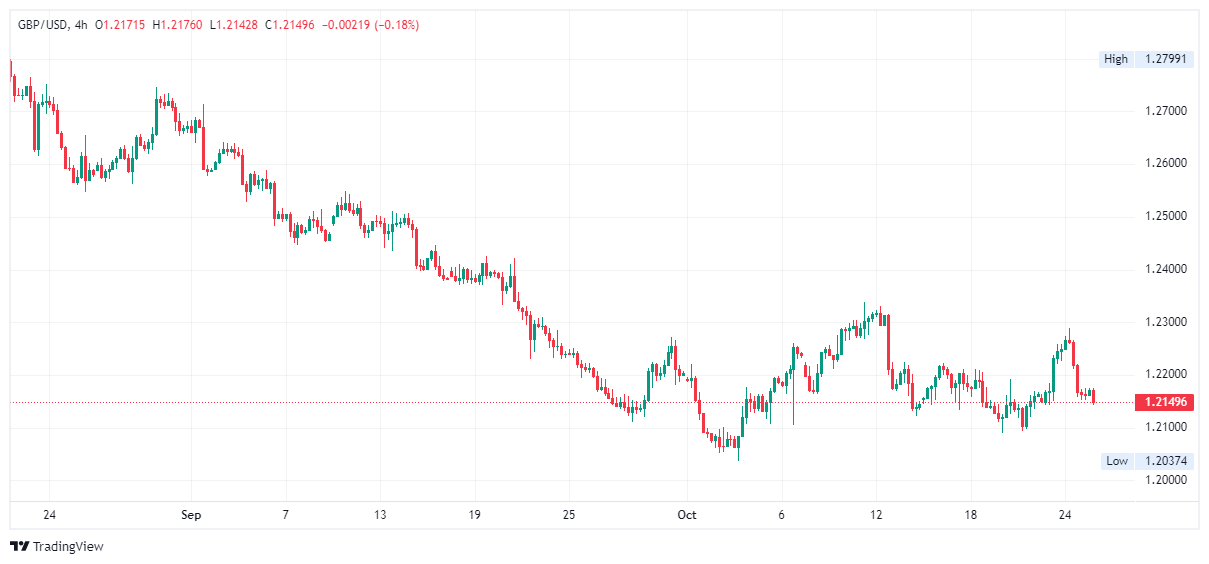Click the 1.25000 price axis level

[x=1165, y=216]
